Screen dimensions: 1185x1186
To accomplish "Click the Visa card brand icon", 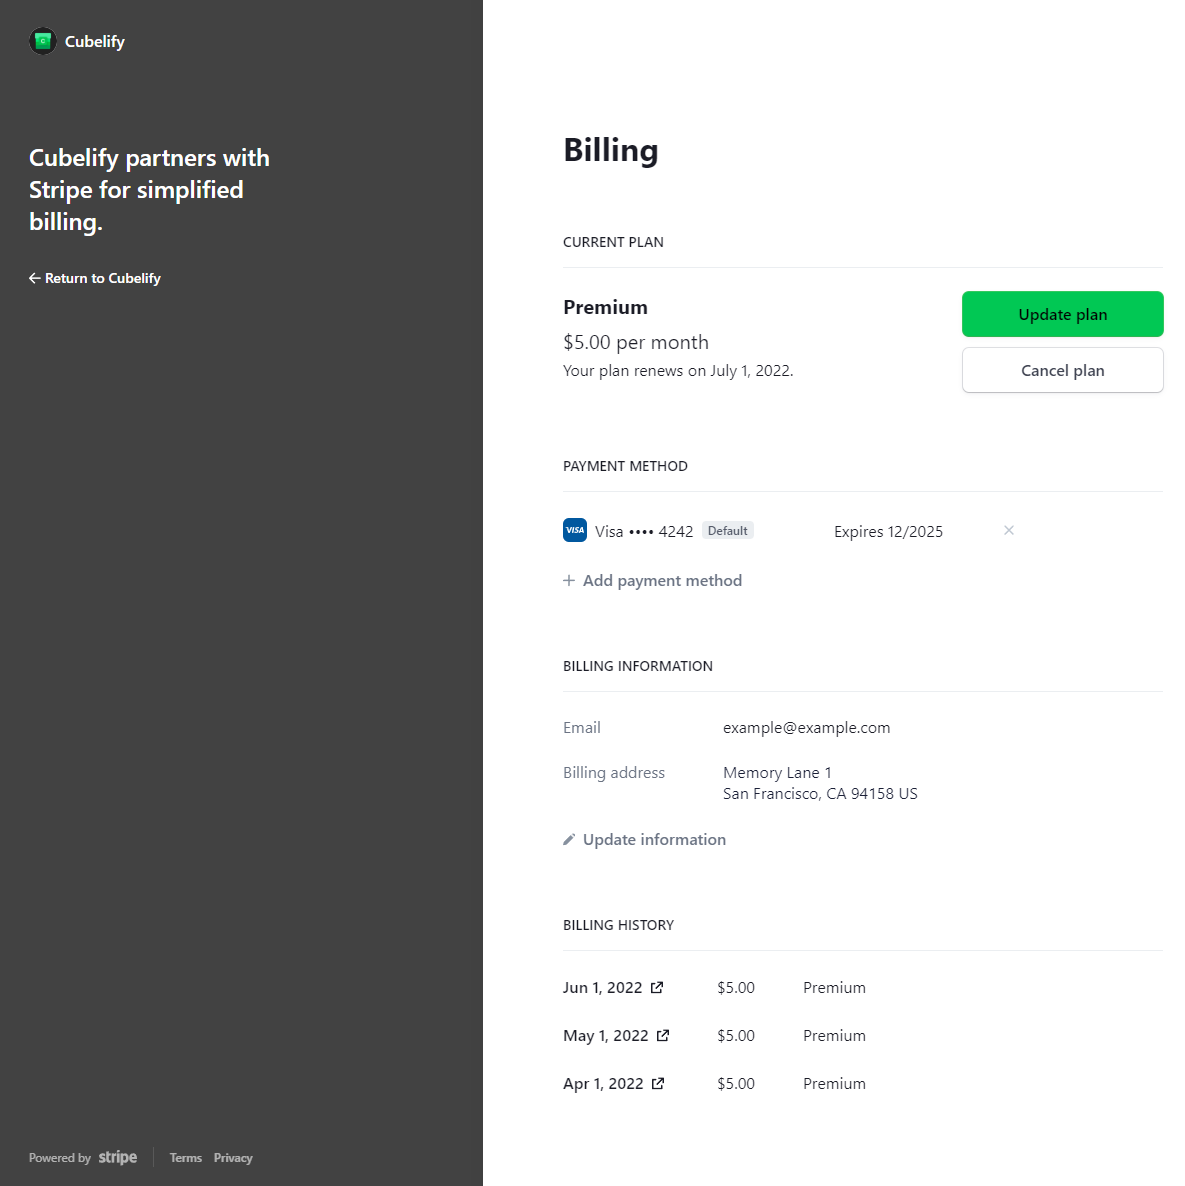I will [575, 531].
